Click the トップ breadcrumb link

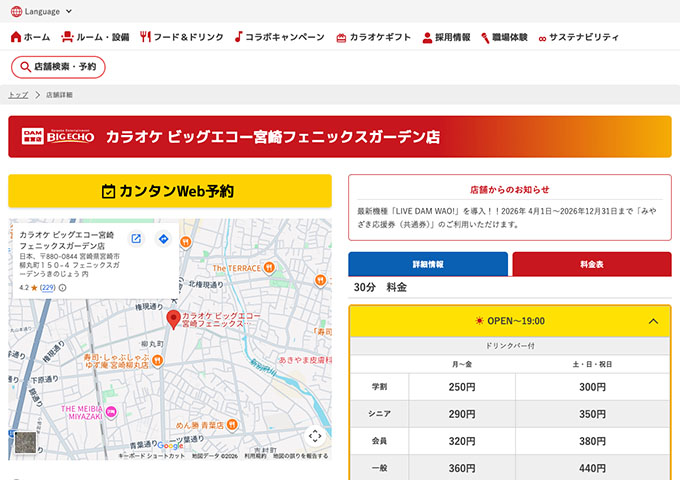18,95
